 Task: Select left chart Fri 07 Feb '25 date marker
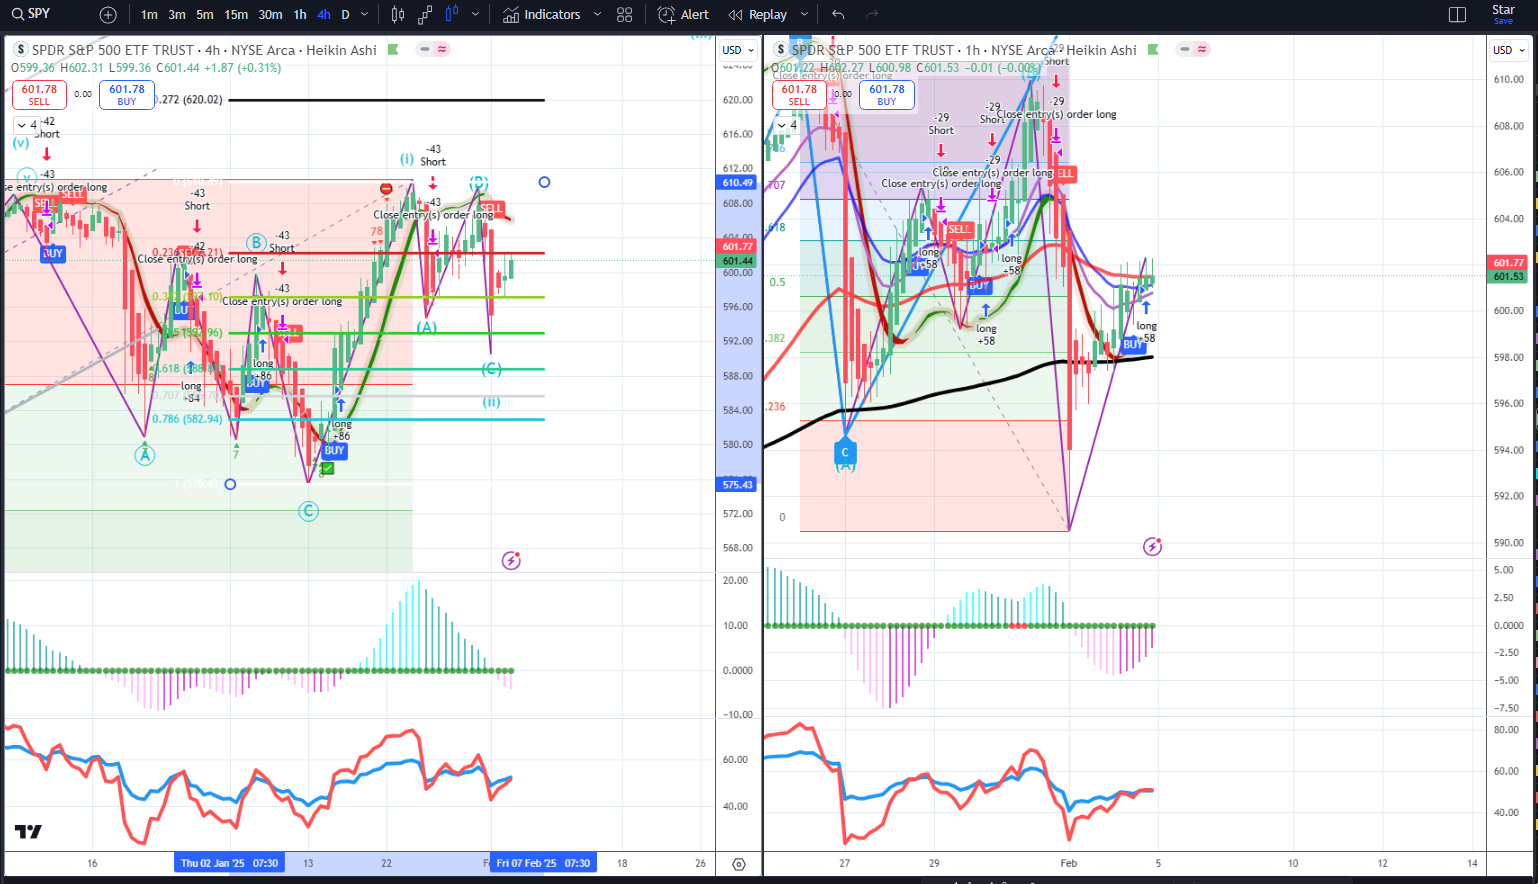pos(543,863)
